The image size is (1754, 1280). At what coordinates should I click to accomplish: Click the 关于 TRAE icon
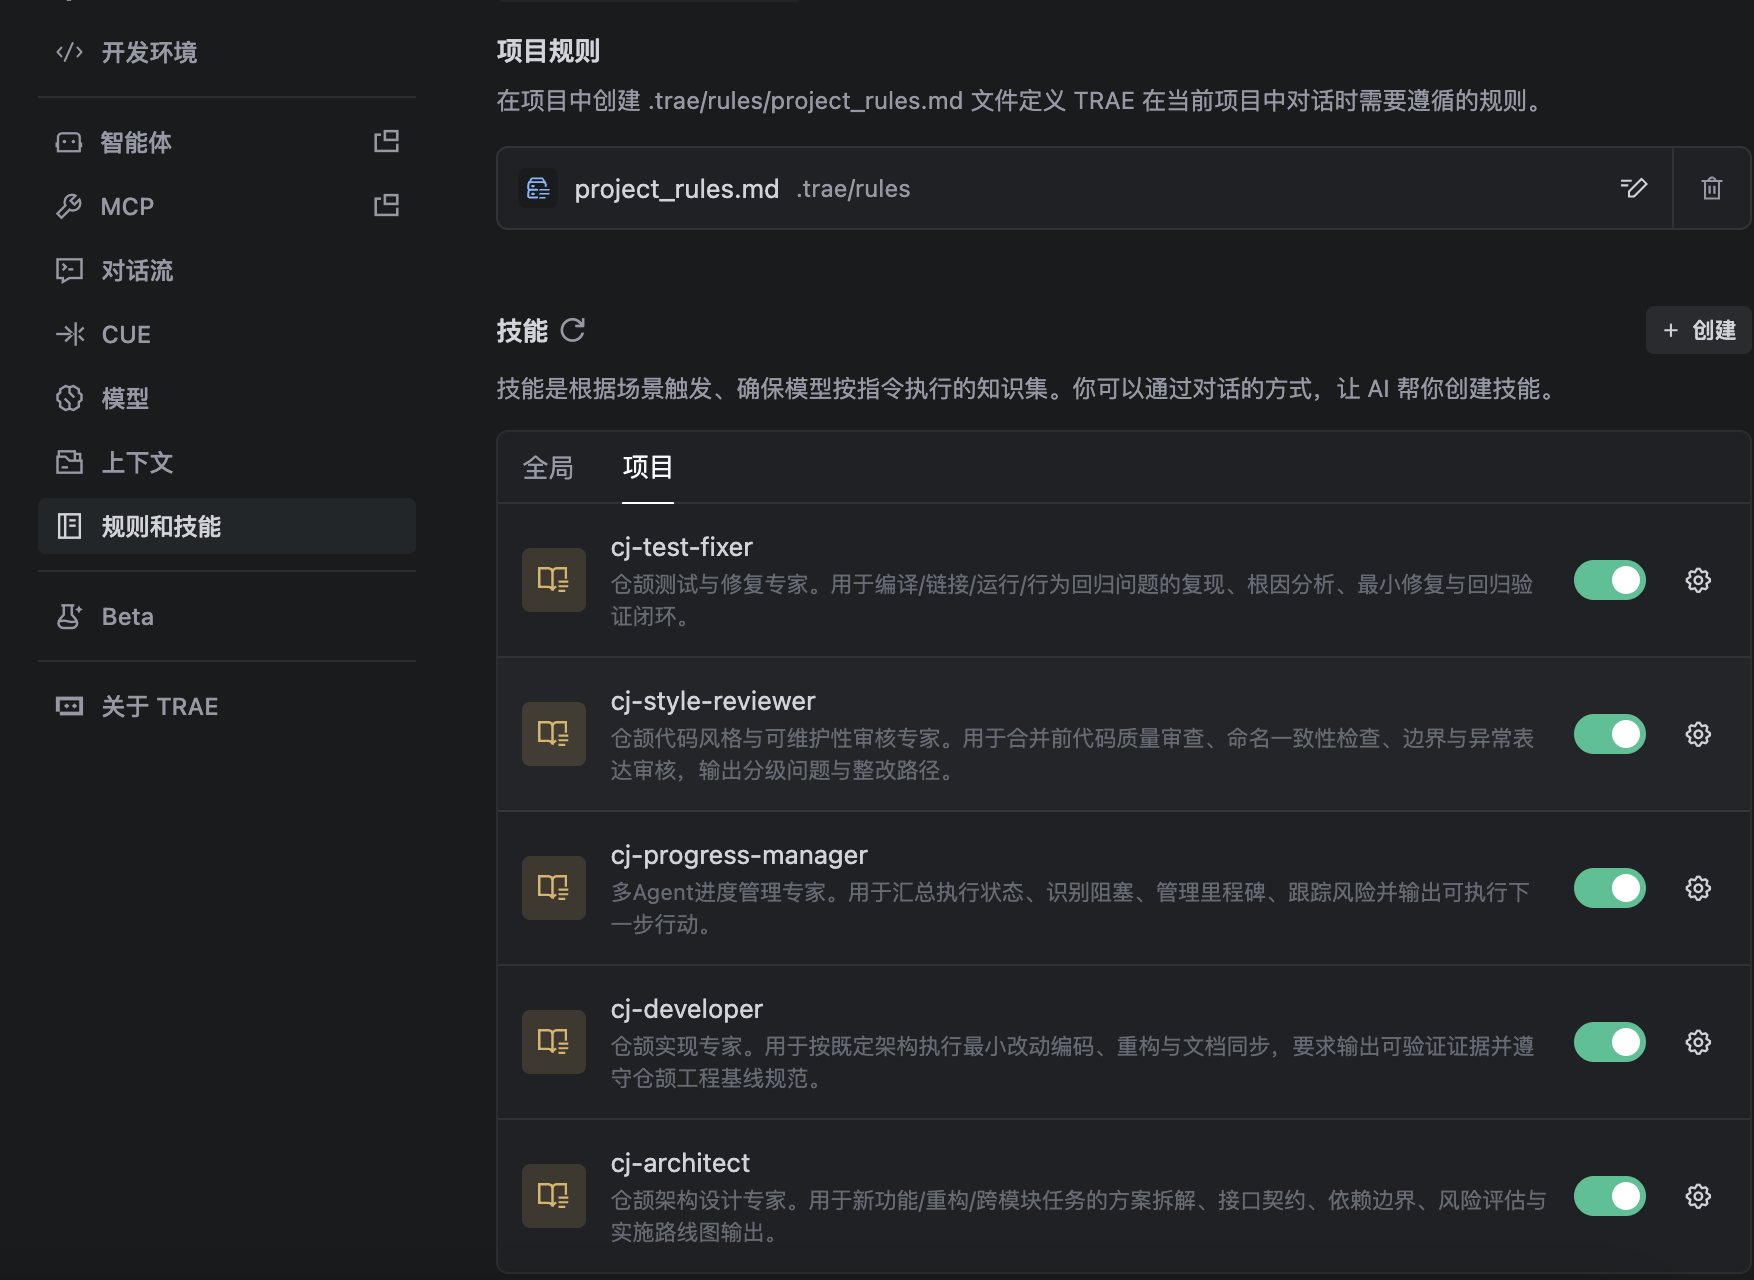[x=69, y=706]
